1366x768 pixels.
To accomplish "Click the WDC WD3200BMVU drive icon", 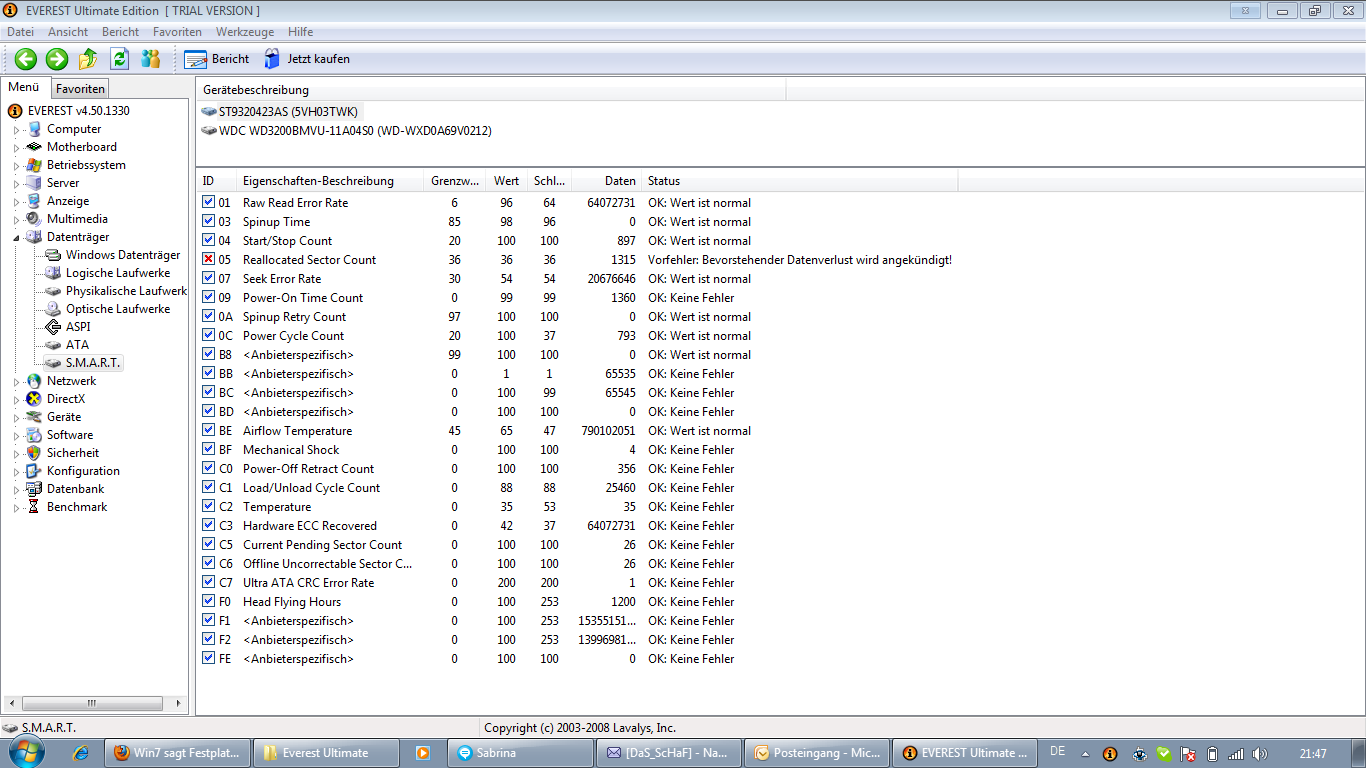I will [x=209, y=131].
